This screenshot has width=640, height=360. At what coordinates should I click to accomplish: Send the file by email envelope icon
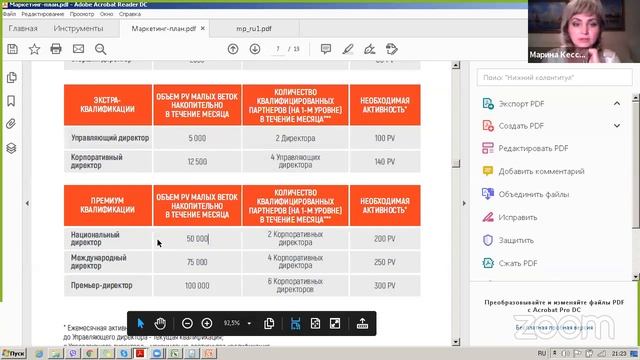pos(78,49)
